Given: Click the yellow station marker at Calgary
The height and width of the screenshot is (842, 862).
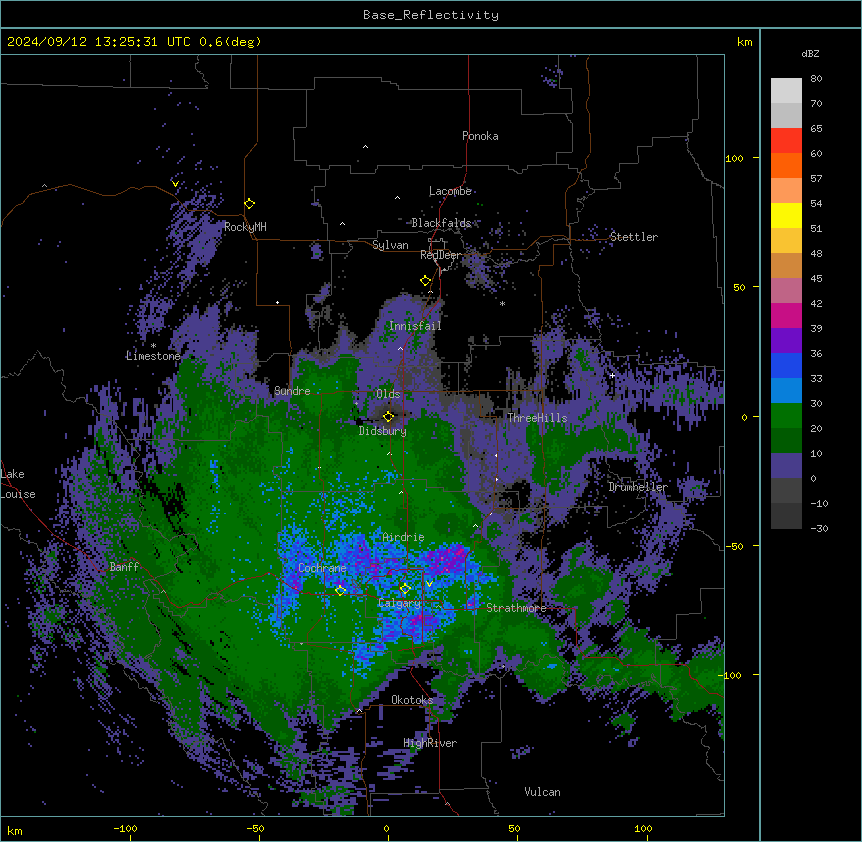Looking at the screenshot, I should tap(405, 589).
